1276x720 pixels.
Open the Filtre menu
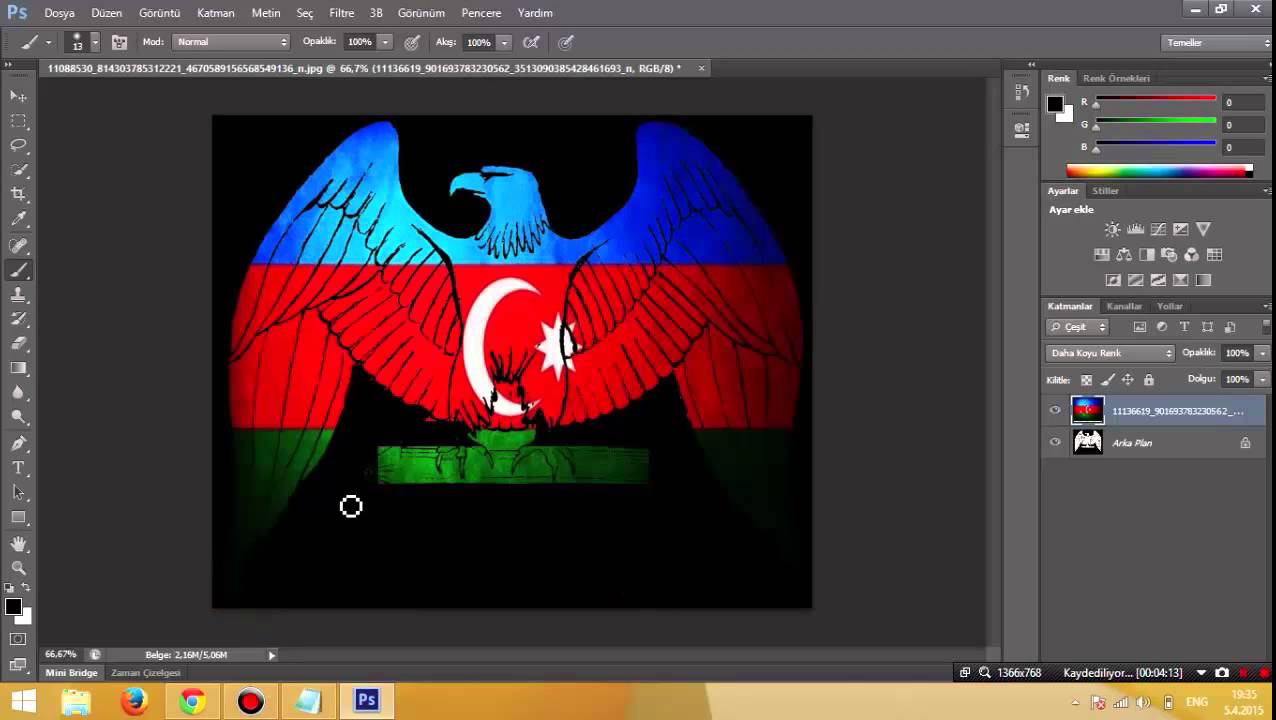(342, 13)
